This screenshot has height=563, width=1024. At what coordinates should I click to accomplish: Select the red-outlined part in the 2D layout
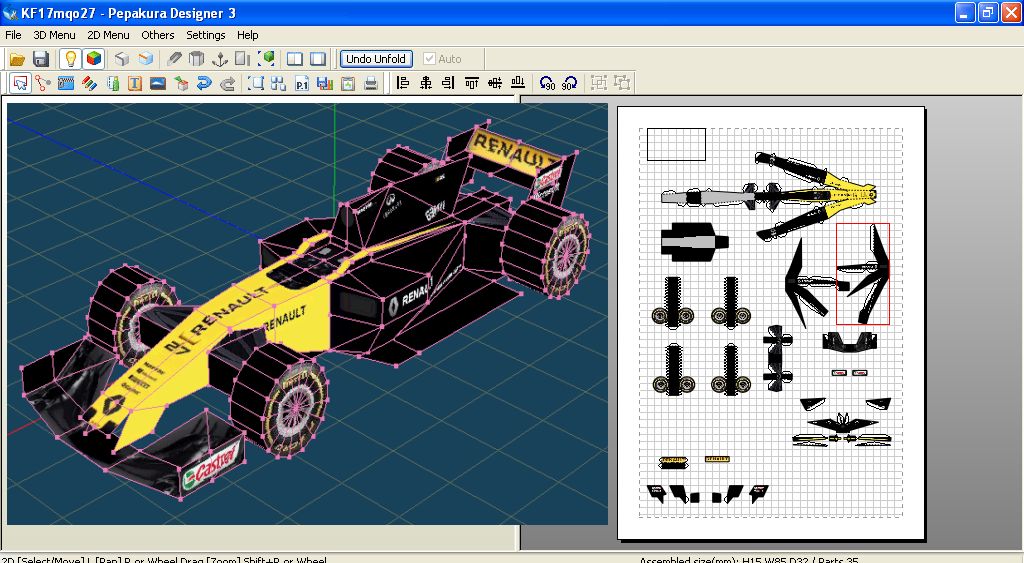point(863,274)
